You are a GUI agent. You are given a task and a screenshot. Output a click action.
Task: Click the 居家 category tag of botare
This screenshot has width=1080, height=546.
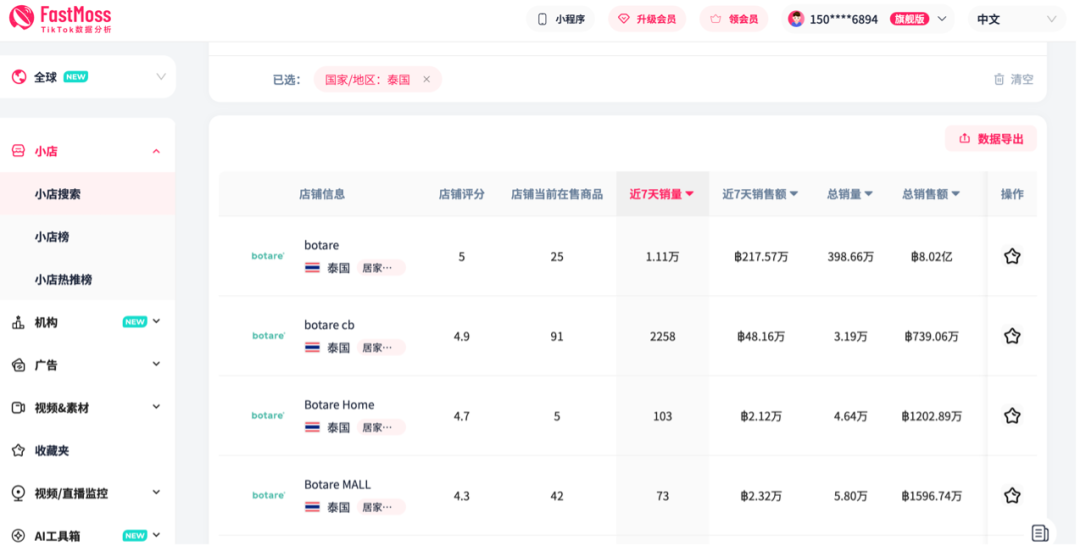coord(381,268)
